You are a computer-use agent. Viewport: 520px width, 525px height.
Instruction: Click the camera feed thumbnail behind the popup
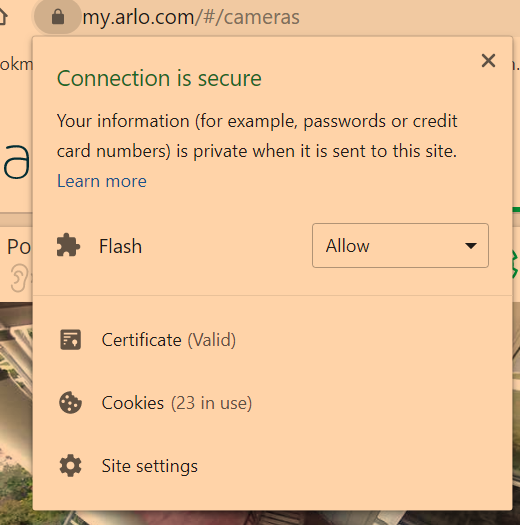(16, 414)
